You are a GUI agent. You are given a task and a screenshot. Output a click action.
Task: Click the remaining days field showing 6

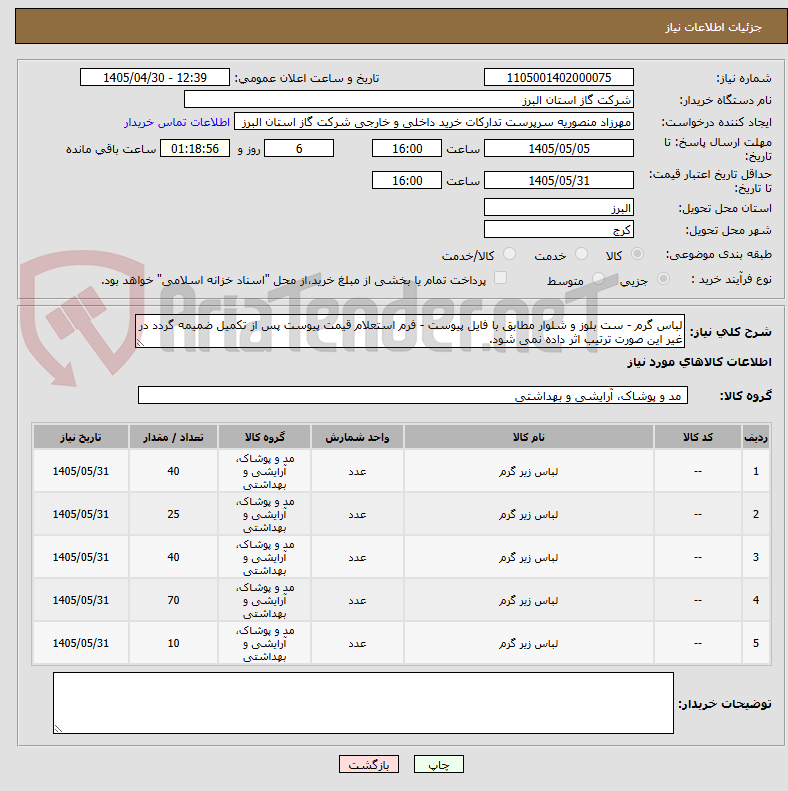(299, 148)
